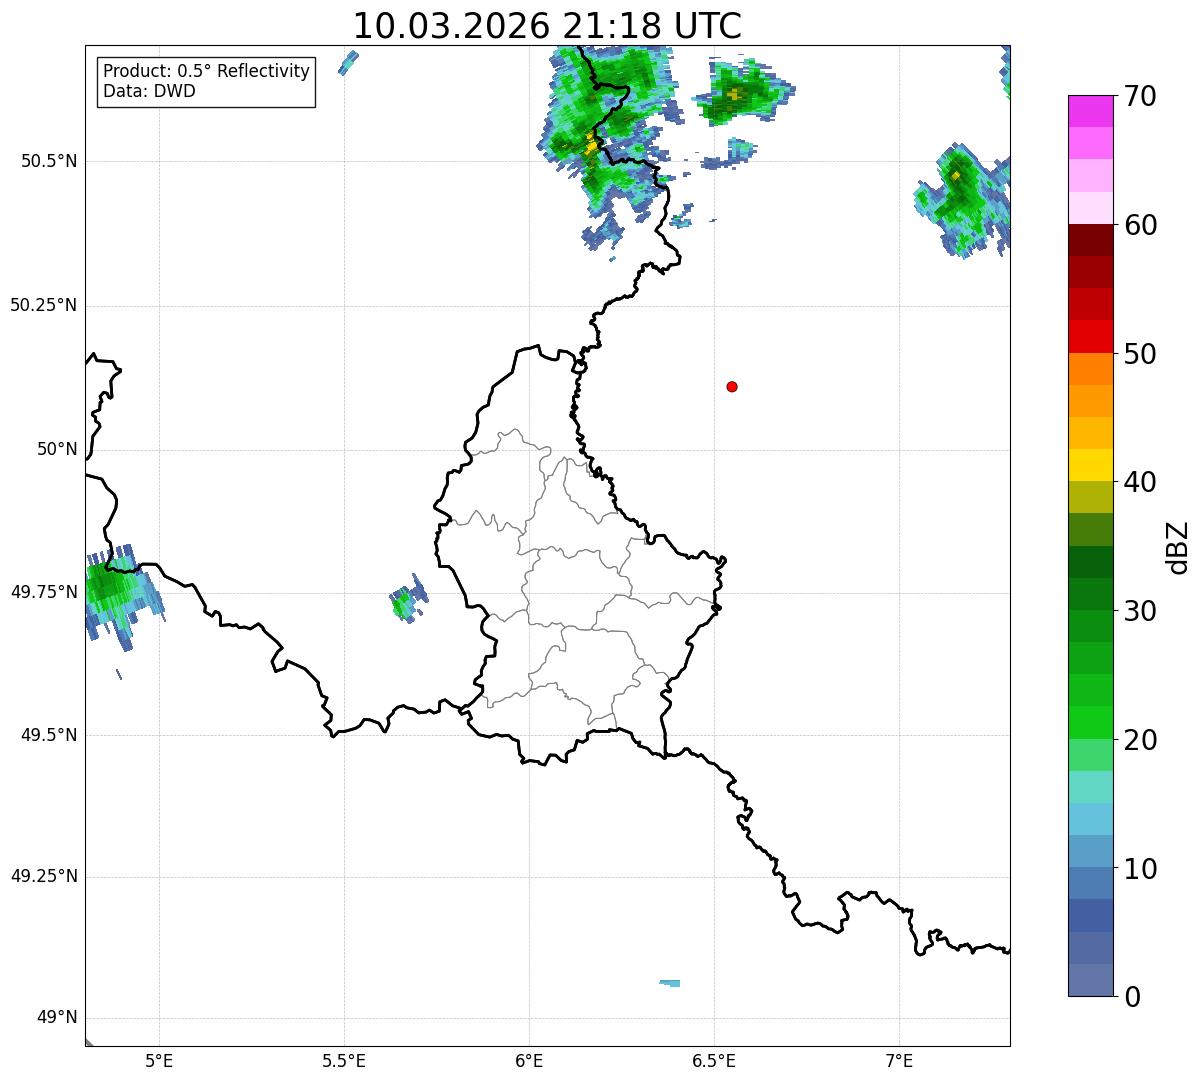Click the '49°N' latitude label
Viewport: 1202px width, 1081px height.
click(x=57, y=1018)
